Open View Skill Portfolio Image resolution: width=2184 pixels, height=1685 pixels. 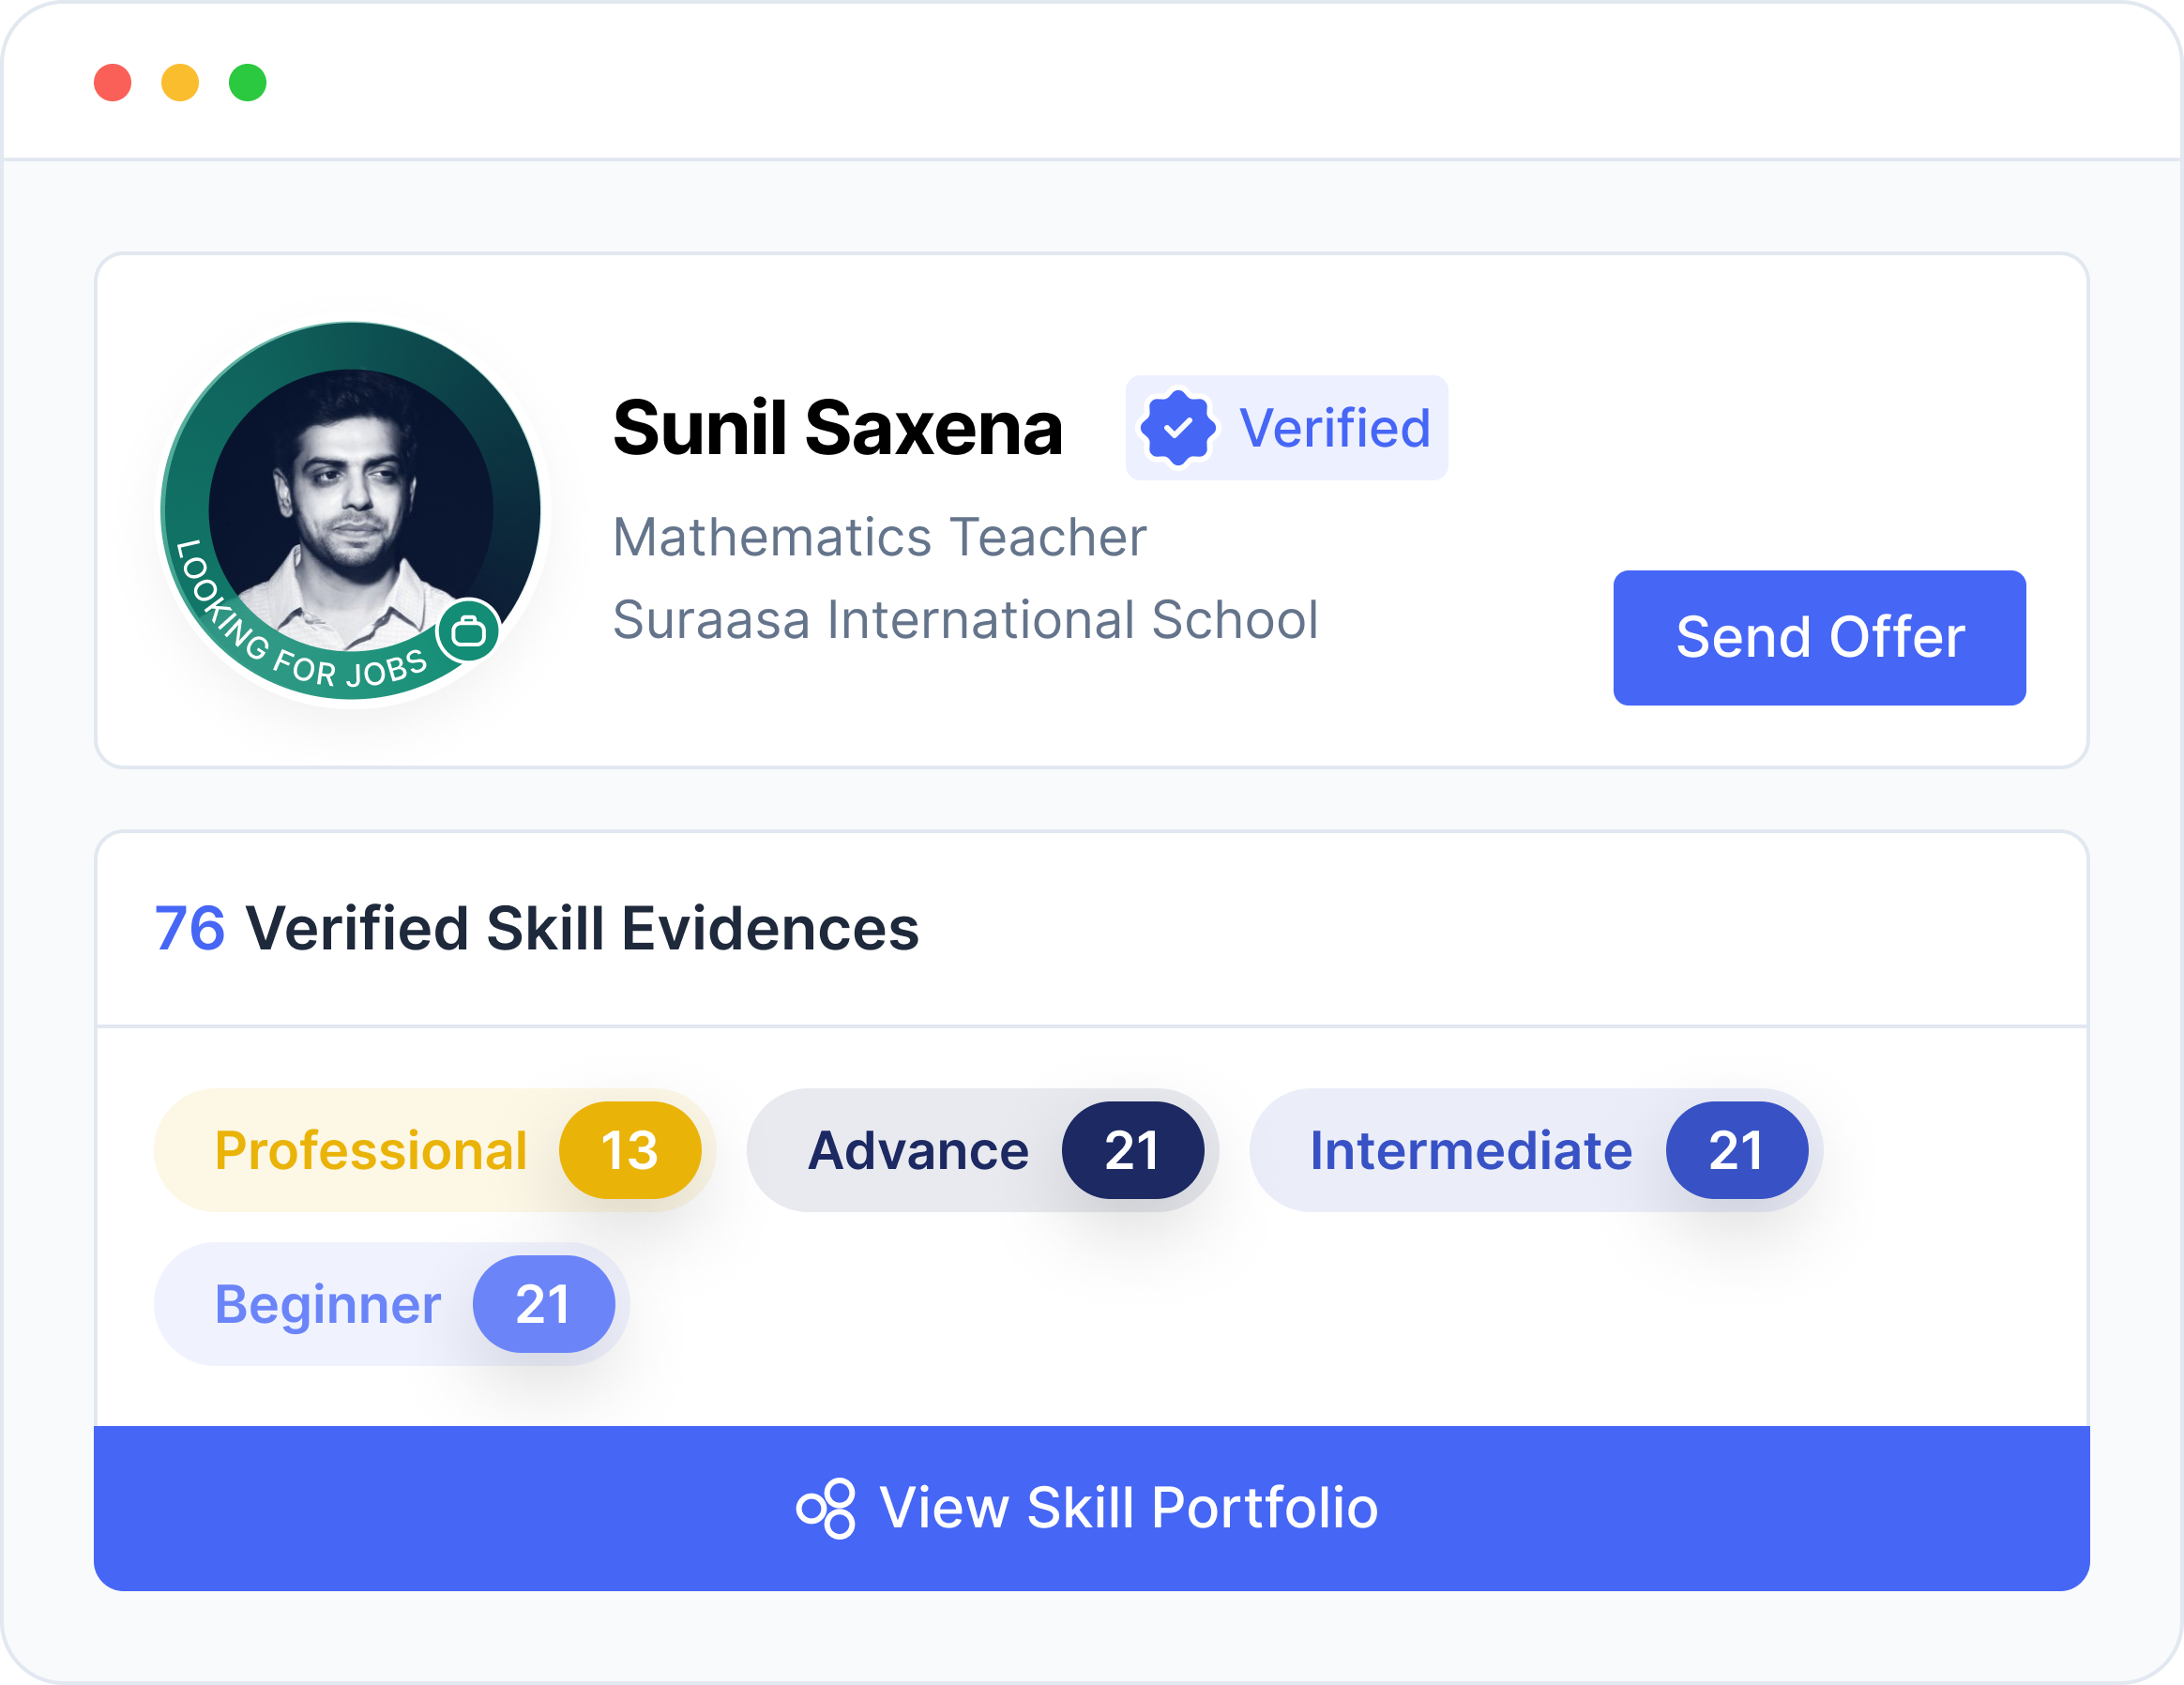coord(1091,1508)
